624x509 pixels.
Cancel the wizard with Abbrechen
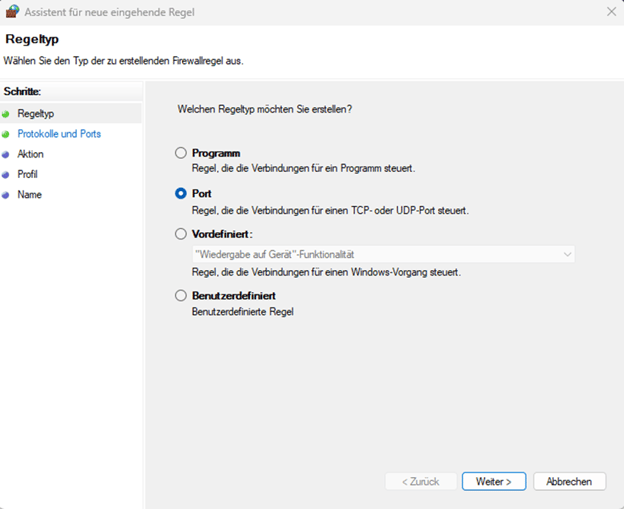[569, 481]
